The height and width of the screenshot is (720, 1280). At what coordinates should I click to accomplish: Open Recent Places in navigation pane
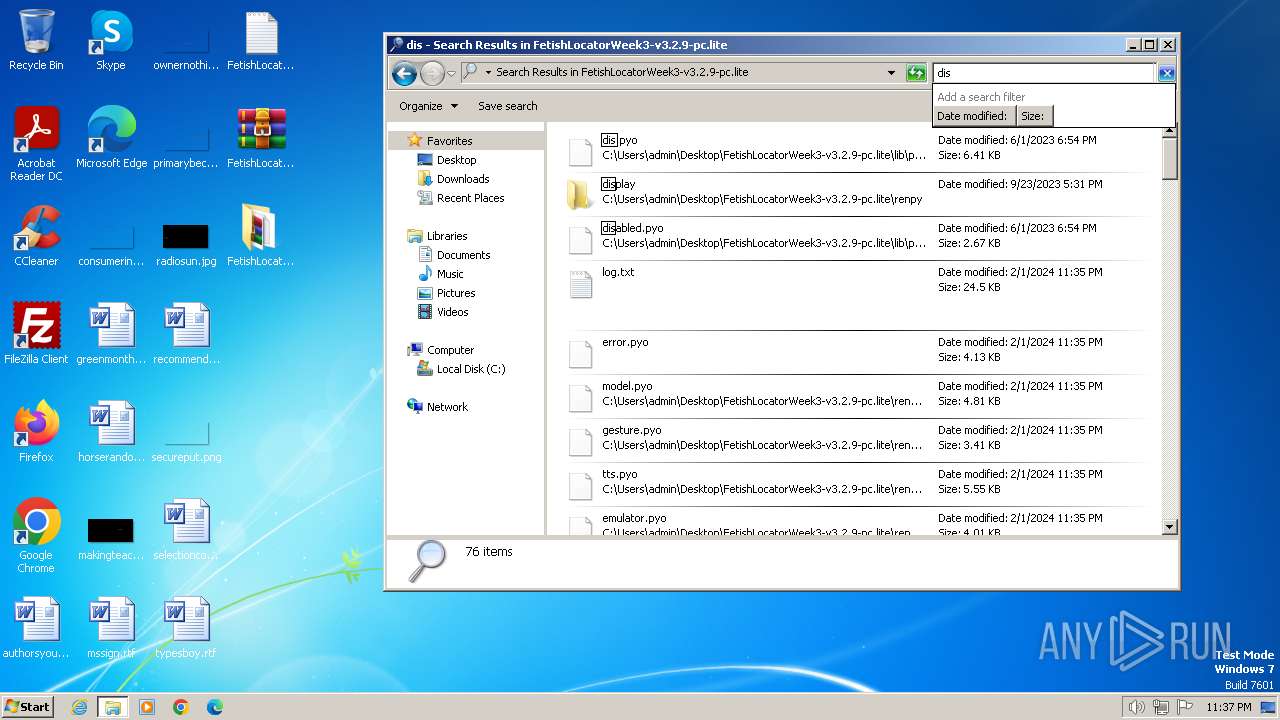[x=470, y=198]
